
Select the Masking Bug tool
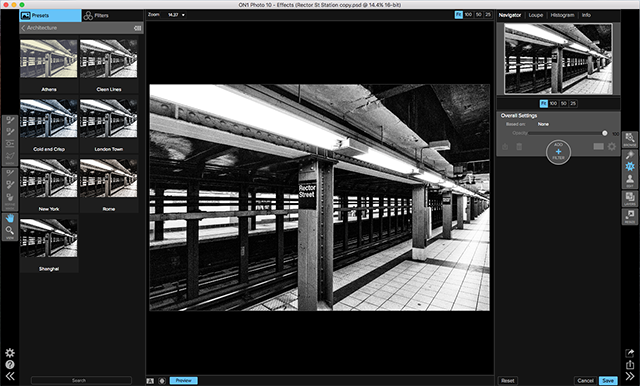coord(10,144)
